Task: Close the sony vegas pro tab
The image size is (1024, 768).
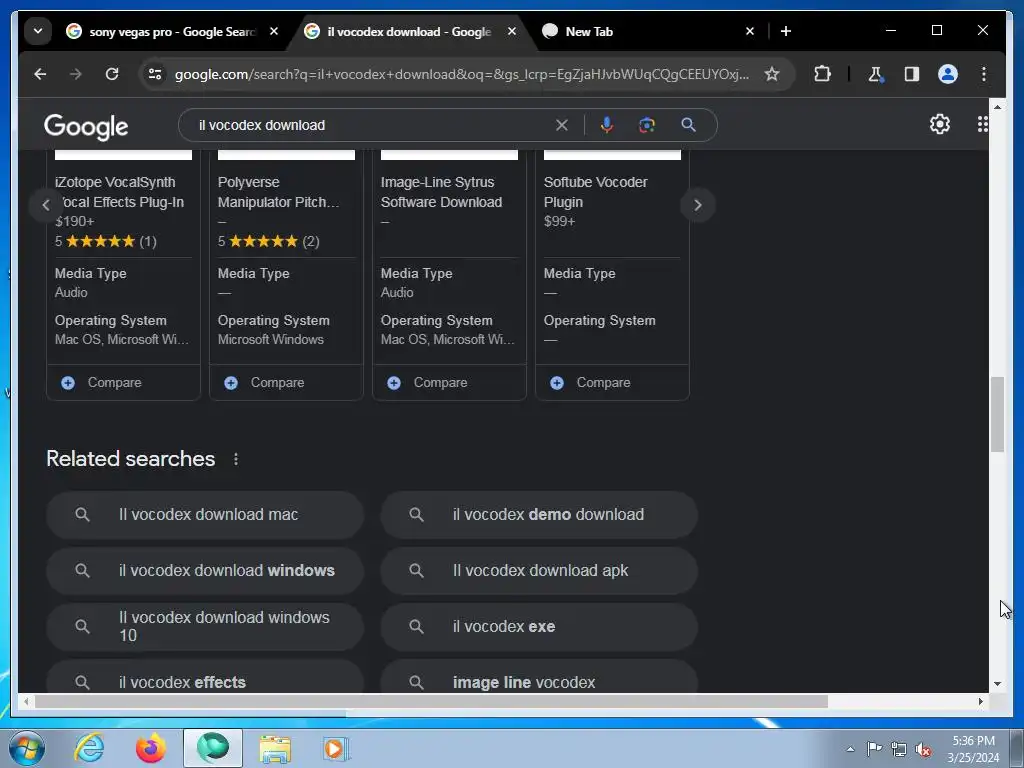Action: 274,31
